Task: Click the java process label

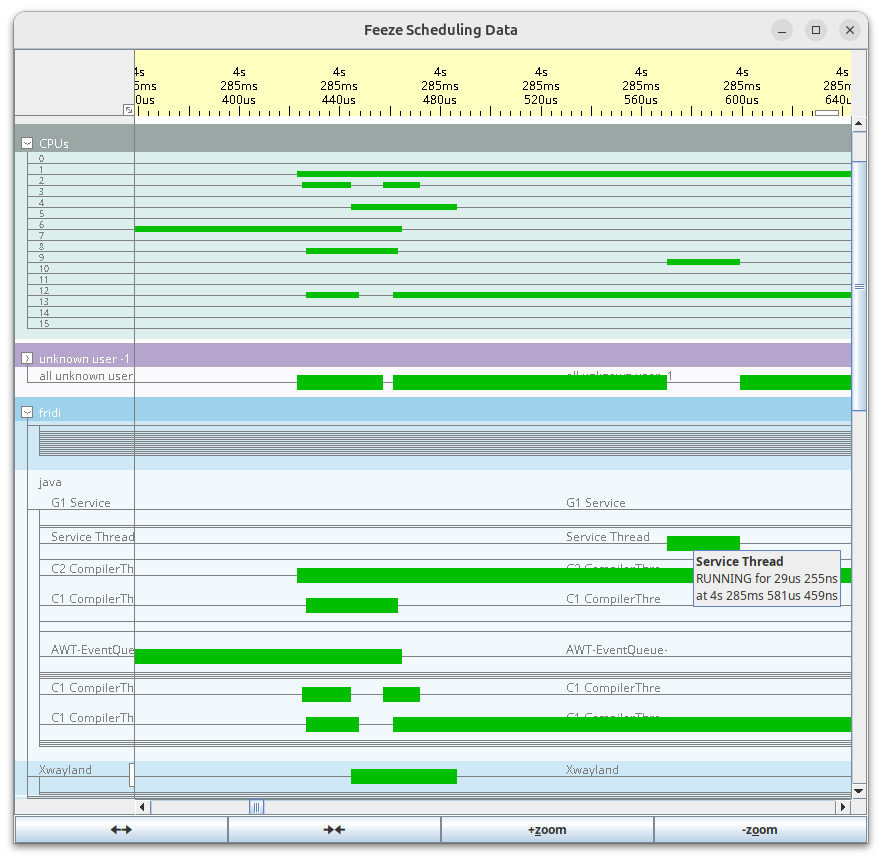Action: [49, 482]
